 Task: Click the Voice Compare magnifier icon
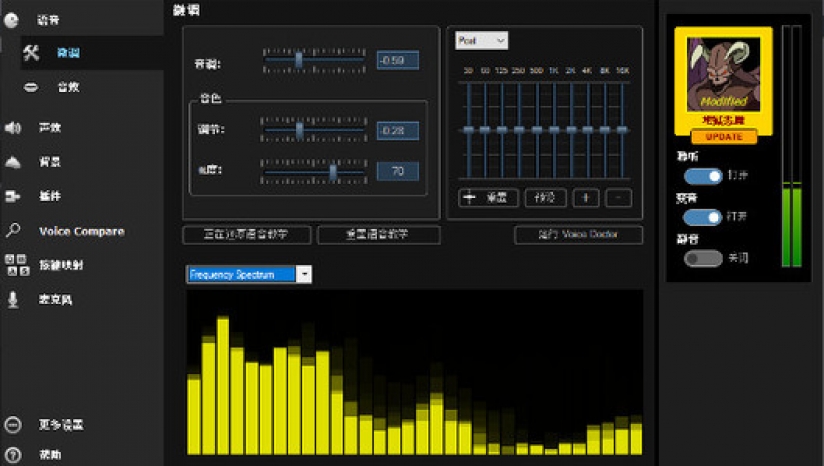click(13, 230)
